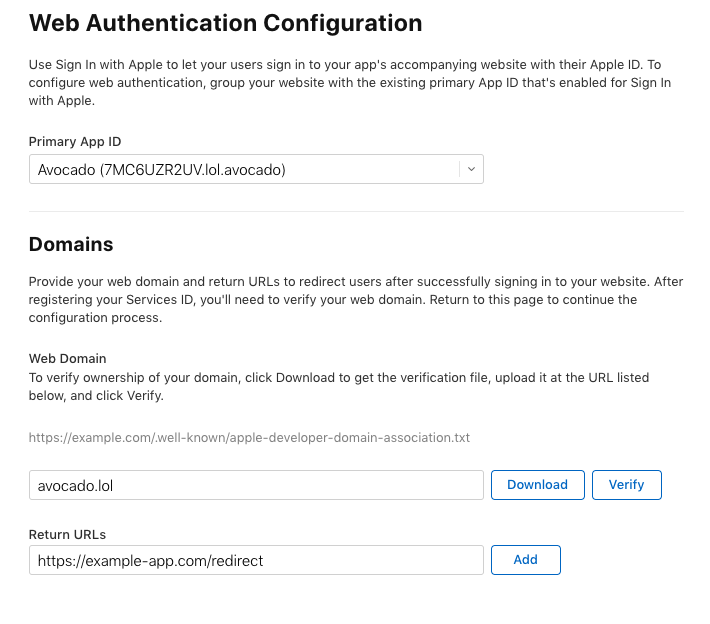The image size is (710, 624).
Task: Select the Avocado (7MC6UZR2UV.lol.avocado) text
Action: (162, 170)
